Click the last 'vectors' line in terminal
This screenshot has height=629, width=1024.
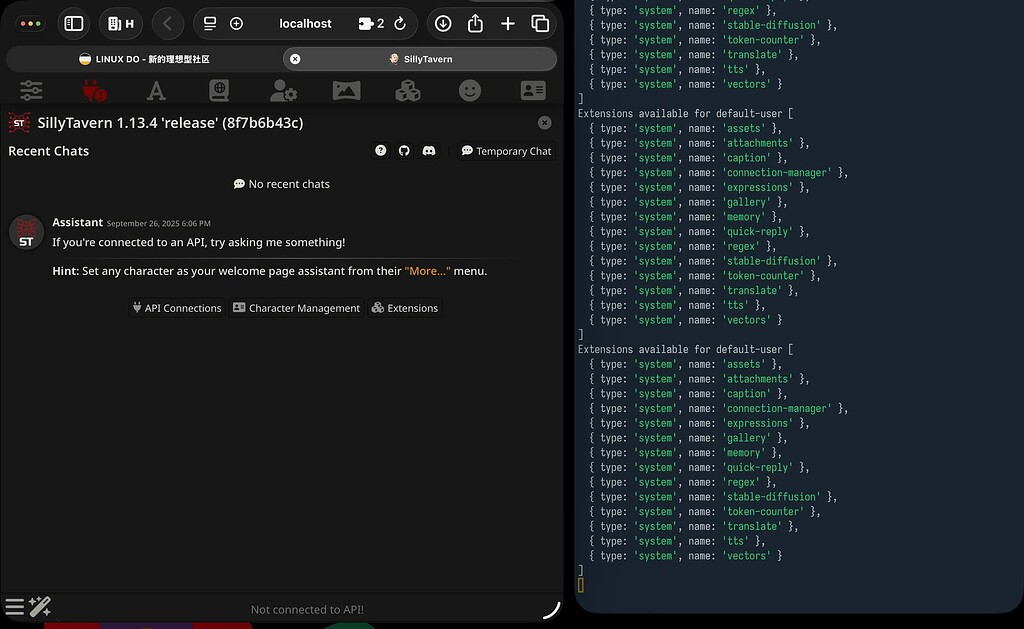[x=685, y=556]
